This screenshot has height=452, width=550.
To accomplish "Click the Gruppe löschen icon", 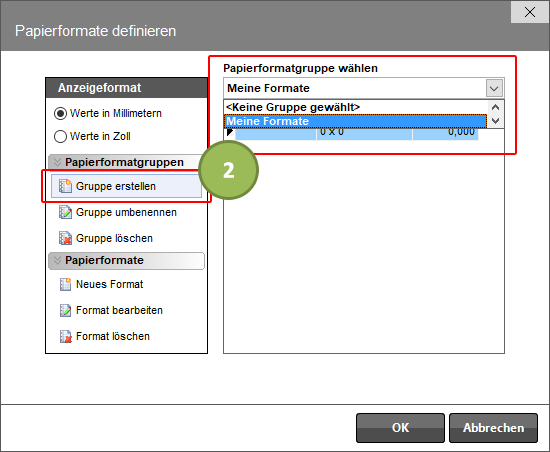I will click(65, 238).
